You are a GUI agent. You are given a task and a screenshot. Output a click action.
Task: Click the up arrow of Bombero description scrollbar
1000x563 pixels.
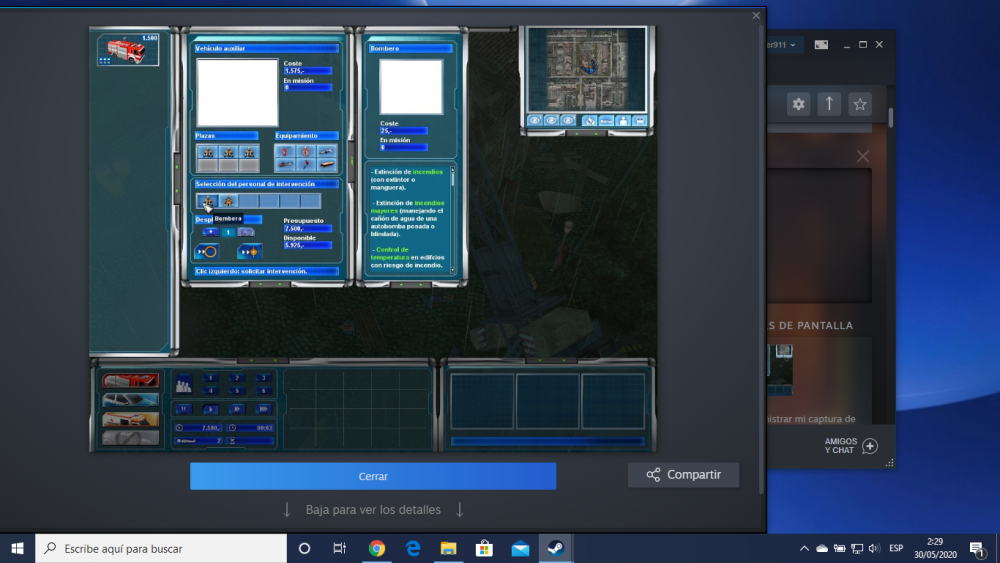pos(453,170)
